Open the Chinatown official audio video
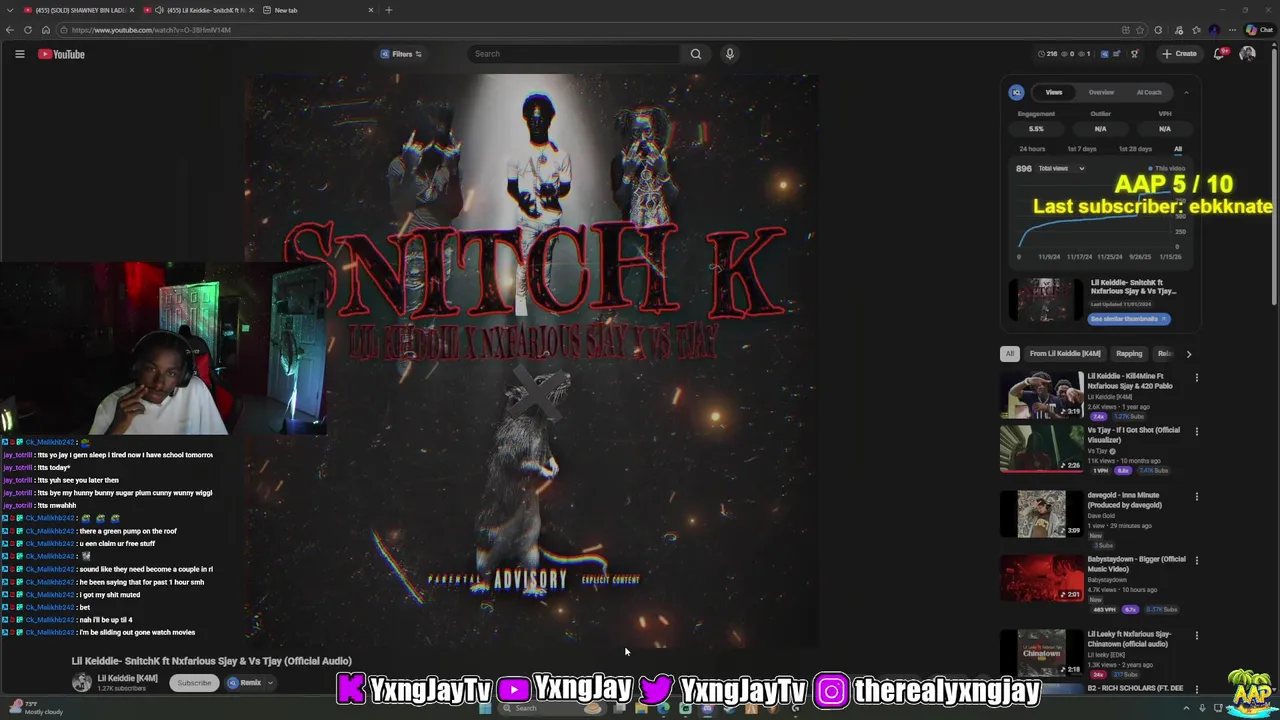 1041,652
